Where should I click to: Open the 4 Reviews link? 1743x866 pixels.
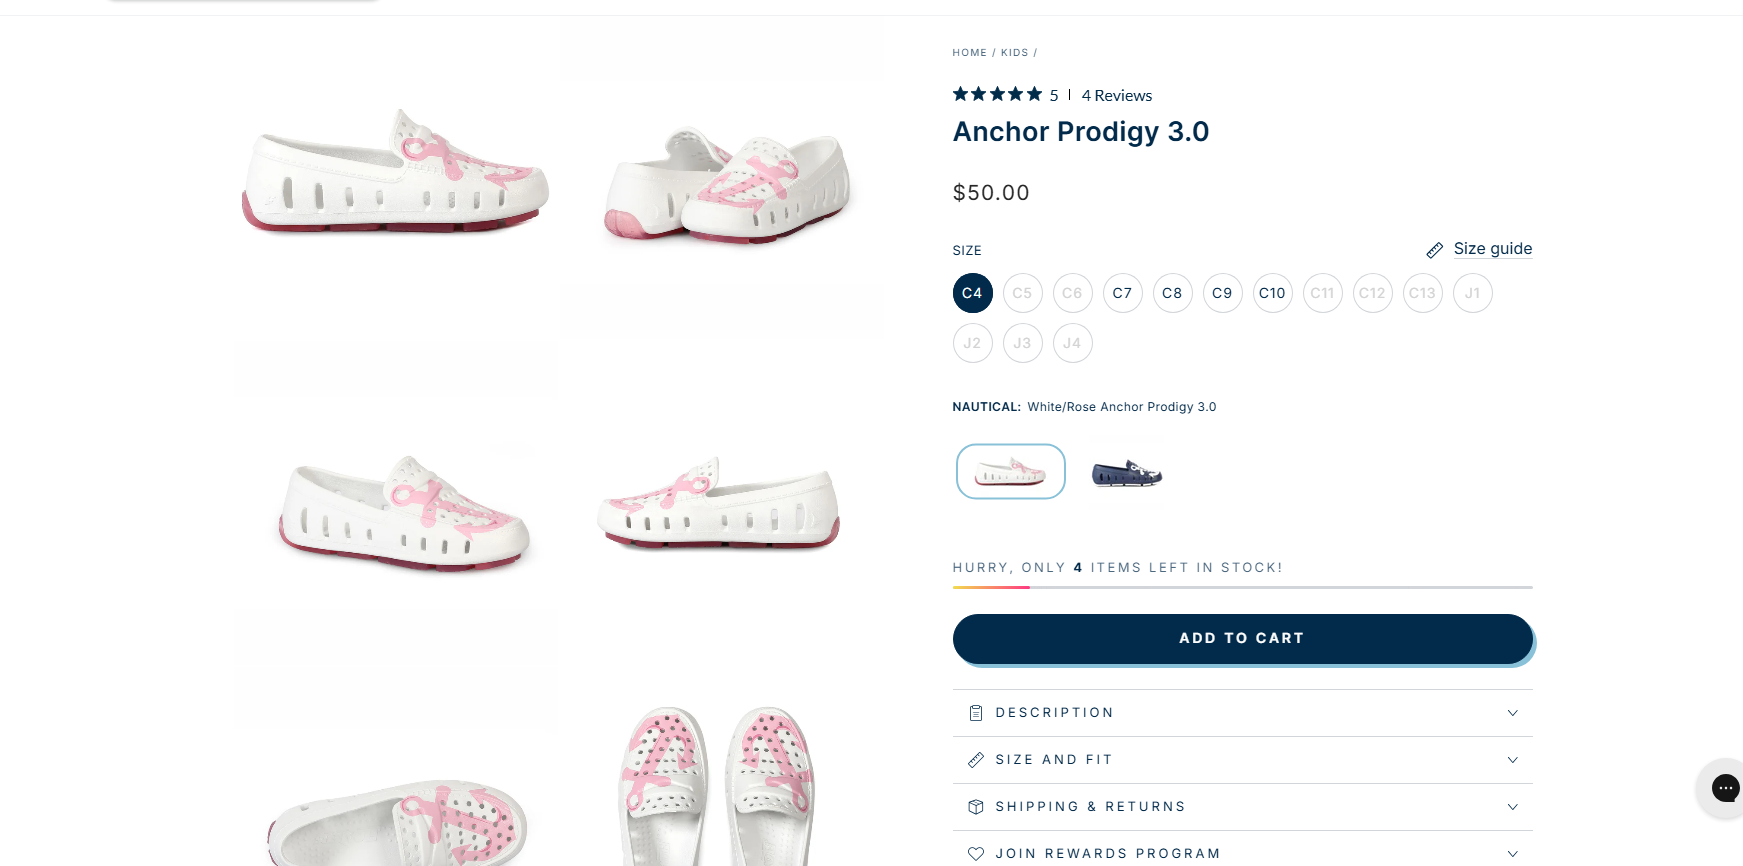pyautogui.click(x=1116, y=96)
